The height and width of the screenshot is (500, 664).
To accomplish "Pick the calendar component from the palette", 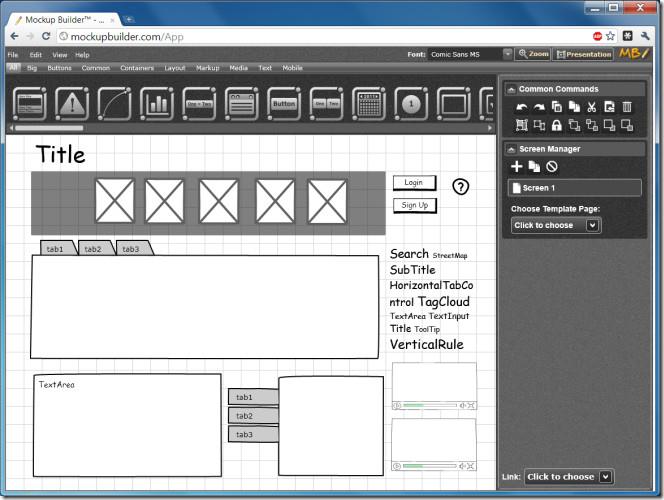I will (x=368, y=103).
